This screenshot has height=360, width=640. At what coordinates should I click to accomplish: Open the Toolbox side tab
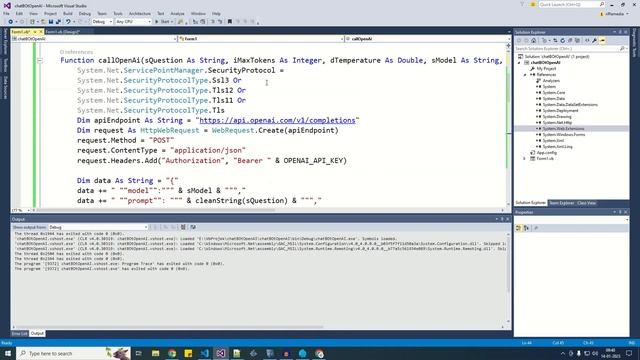click(5, 65)
